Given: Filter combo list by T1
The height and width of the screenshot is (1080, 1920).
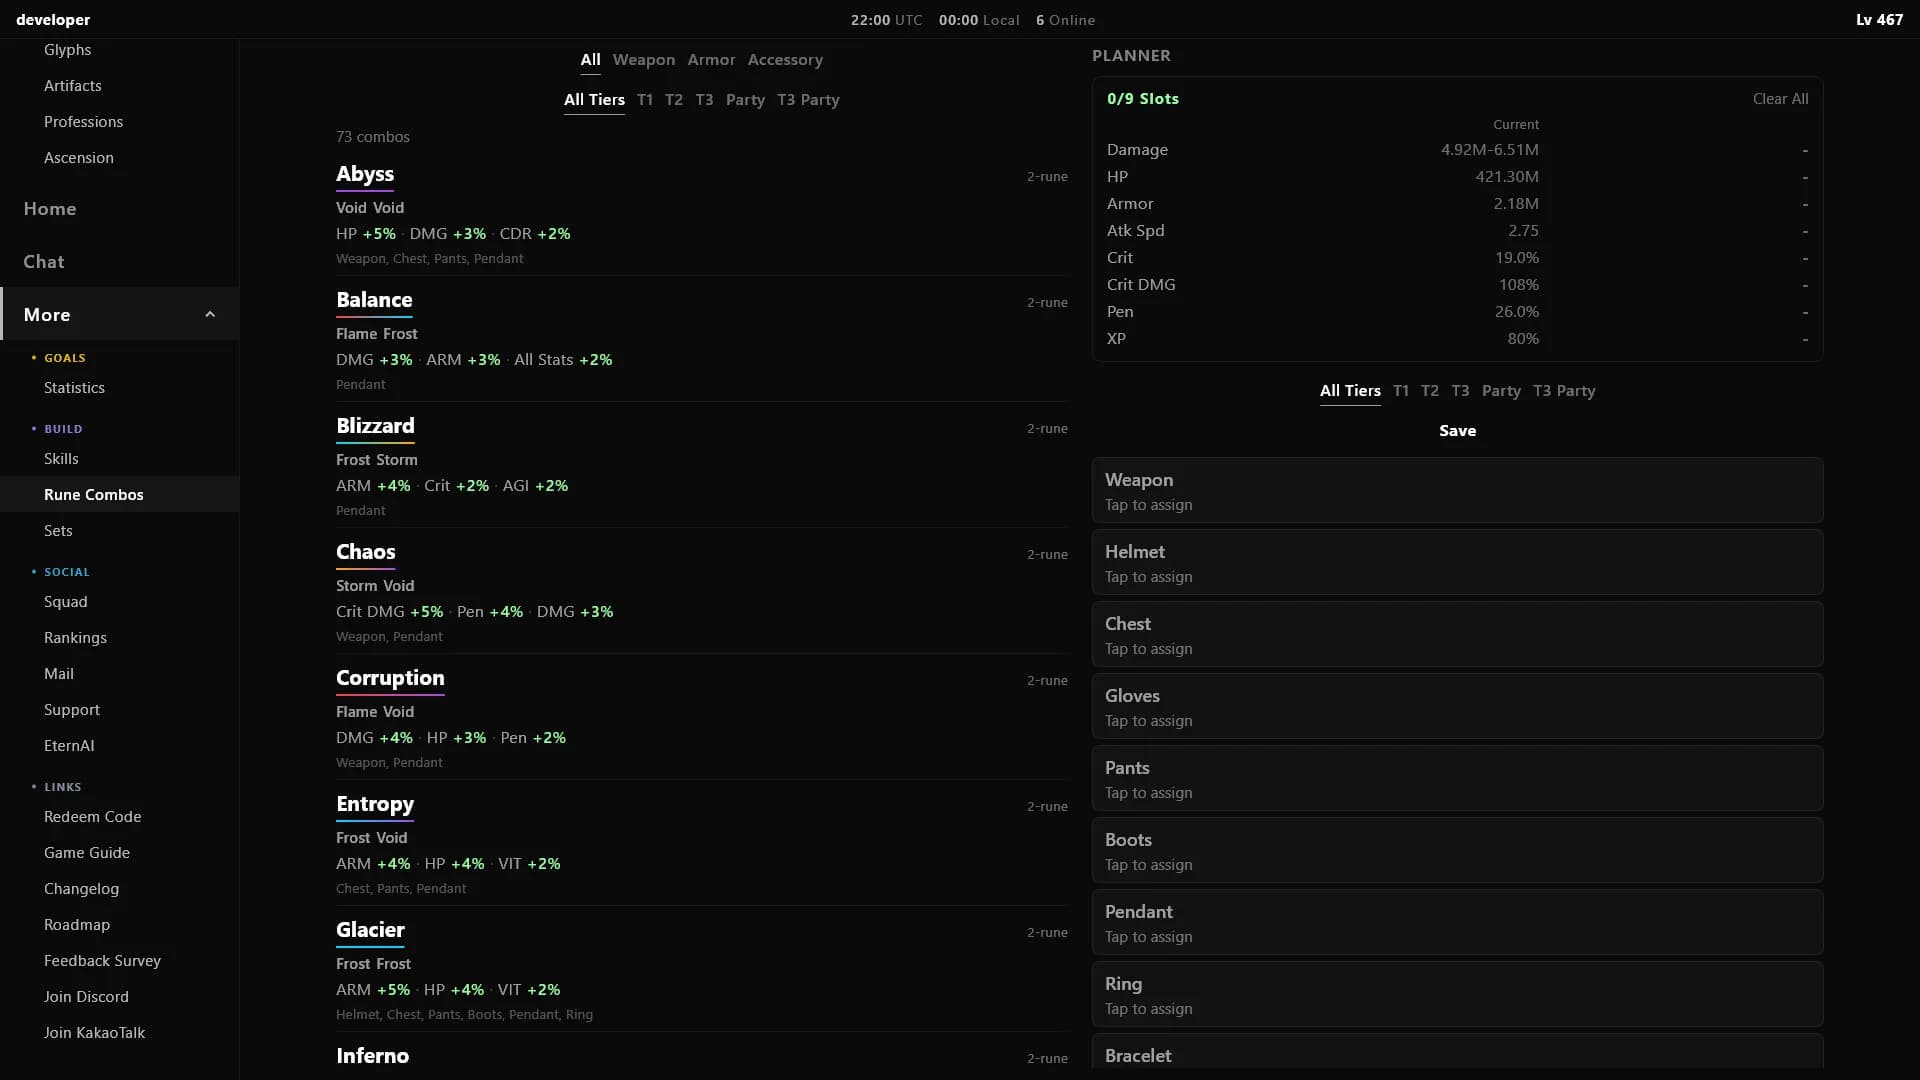Looking at the screenshot, I should (x=645, y=100).
